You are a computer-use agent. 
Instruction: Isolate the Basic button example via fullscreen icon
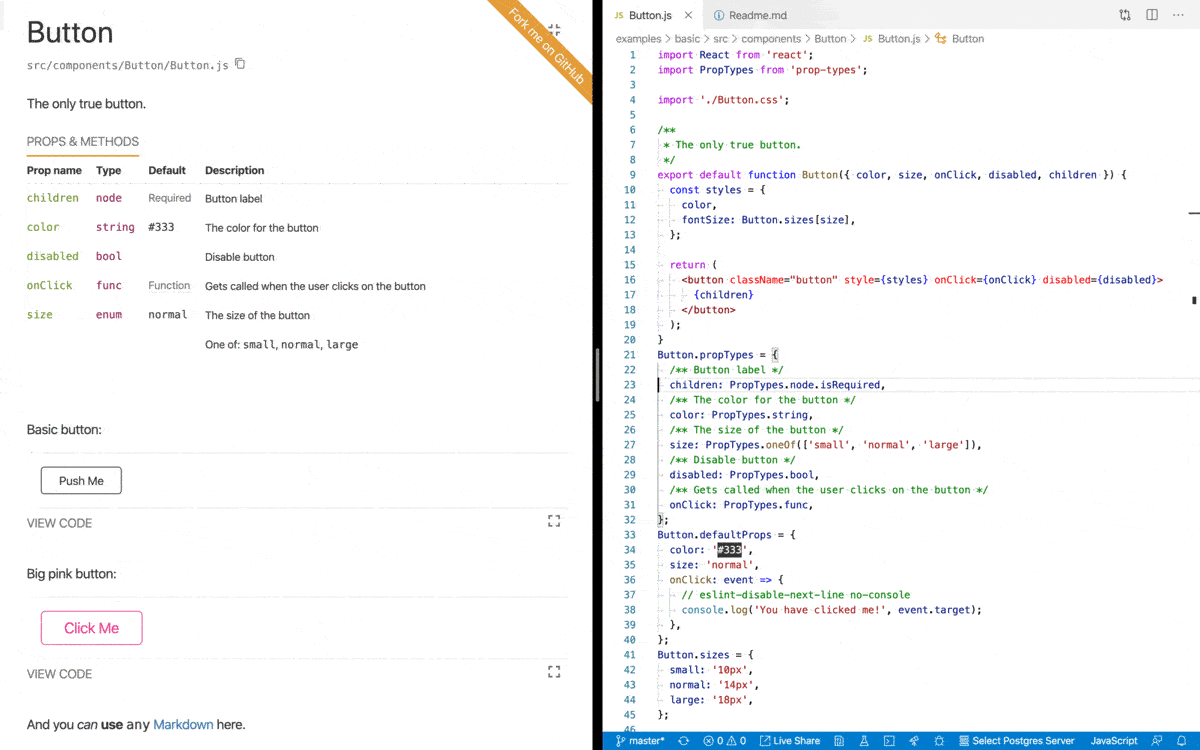pos(554,521)
